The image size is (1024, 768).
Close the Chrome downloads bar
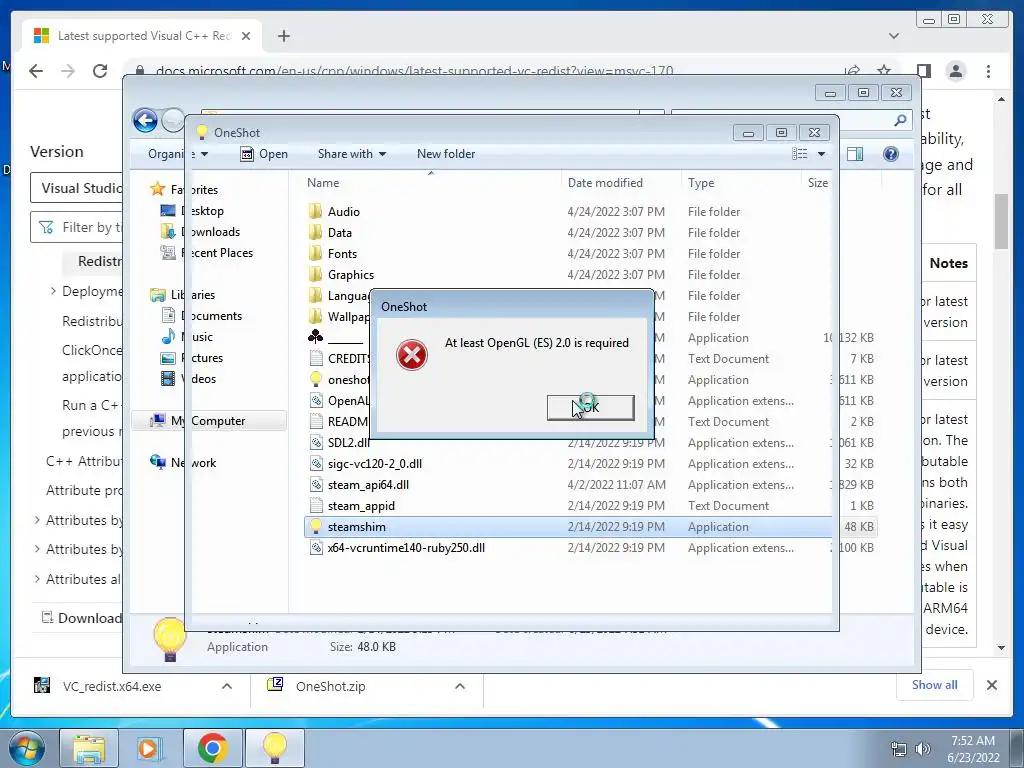(x=991, y=685)
